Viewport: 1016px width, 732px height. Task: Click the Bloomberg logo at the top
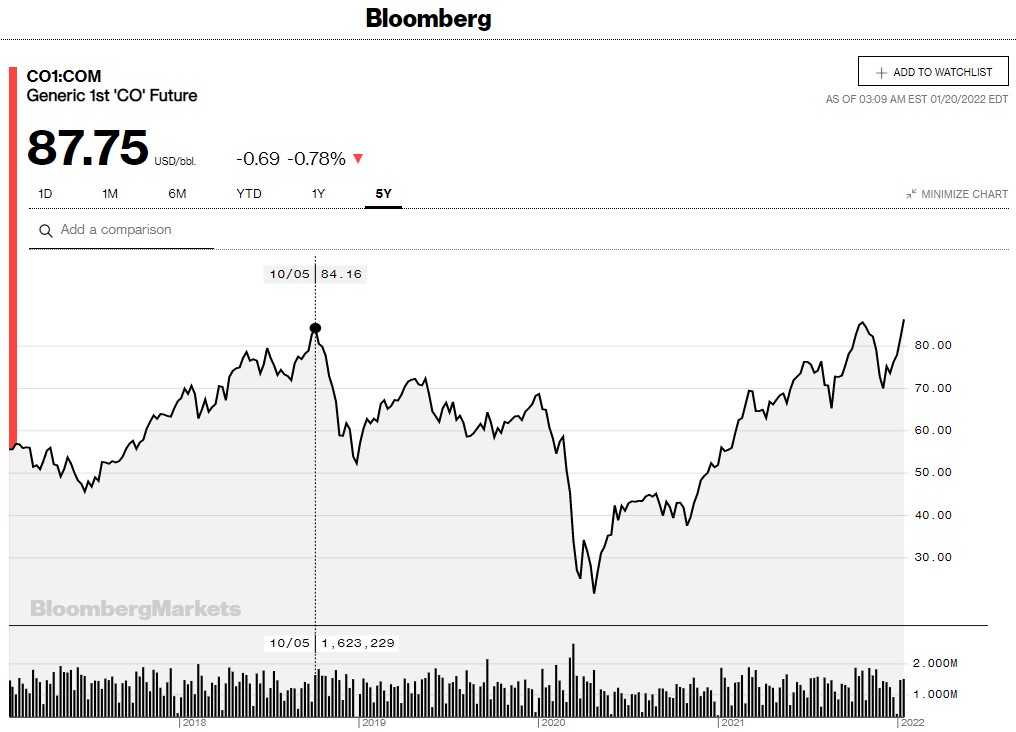point(428,18)
